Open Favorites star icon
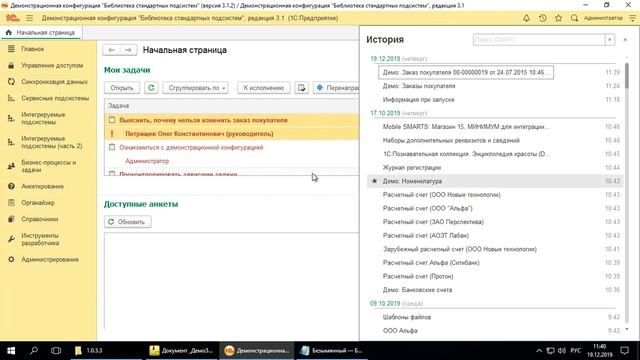Image resolution: width=640 pixels, height=360 pixels. (558, 18)
